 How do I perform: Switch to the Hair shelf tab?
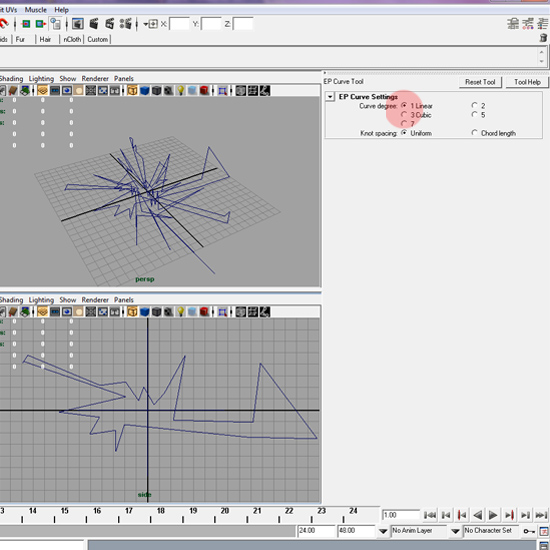pos(45,39)
